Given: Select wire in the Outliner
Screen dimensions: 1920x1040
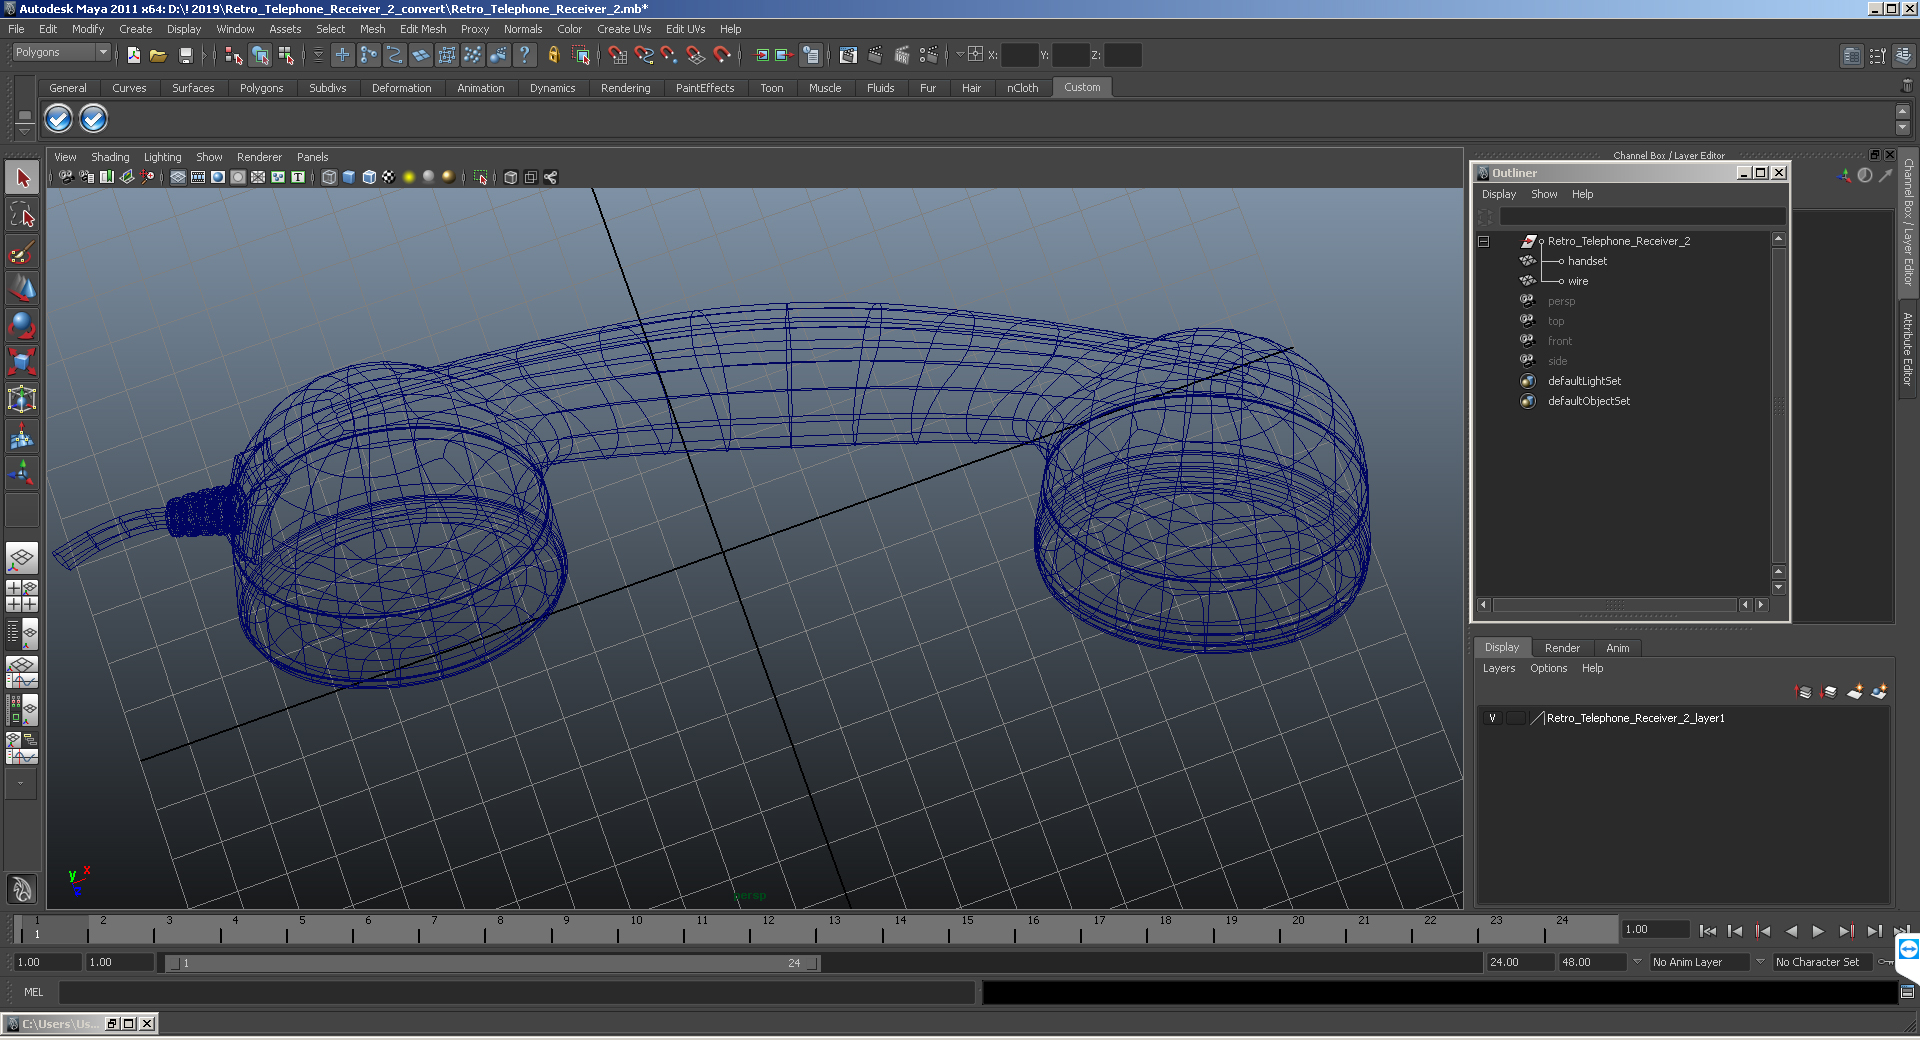Looking at the screenshot, I should [x=1578, y=281].
